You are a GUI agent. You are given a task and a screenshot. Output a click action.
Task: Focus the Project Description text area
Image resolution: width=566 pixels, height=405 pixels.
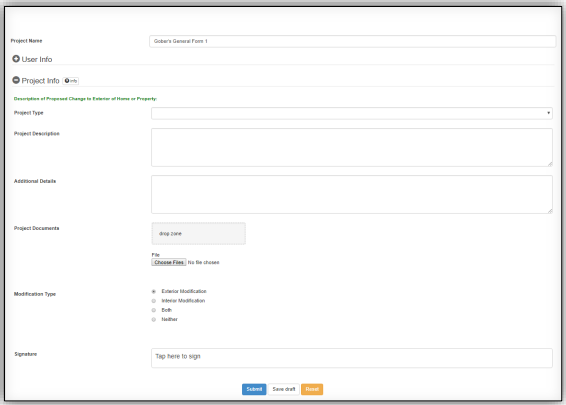point(352,147)
